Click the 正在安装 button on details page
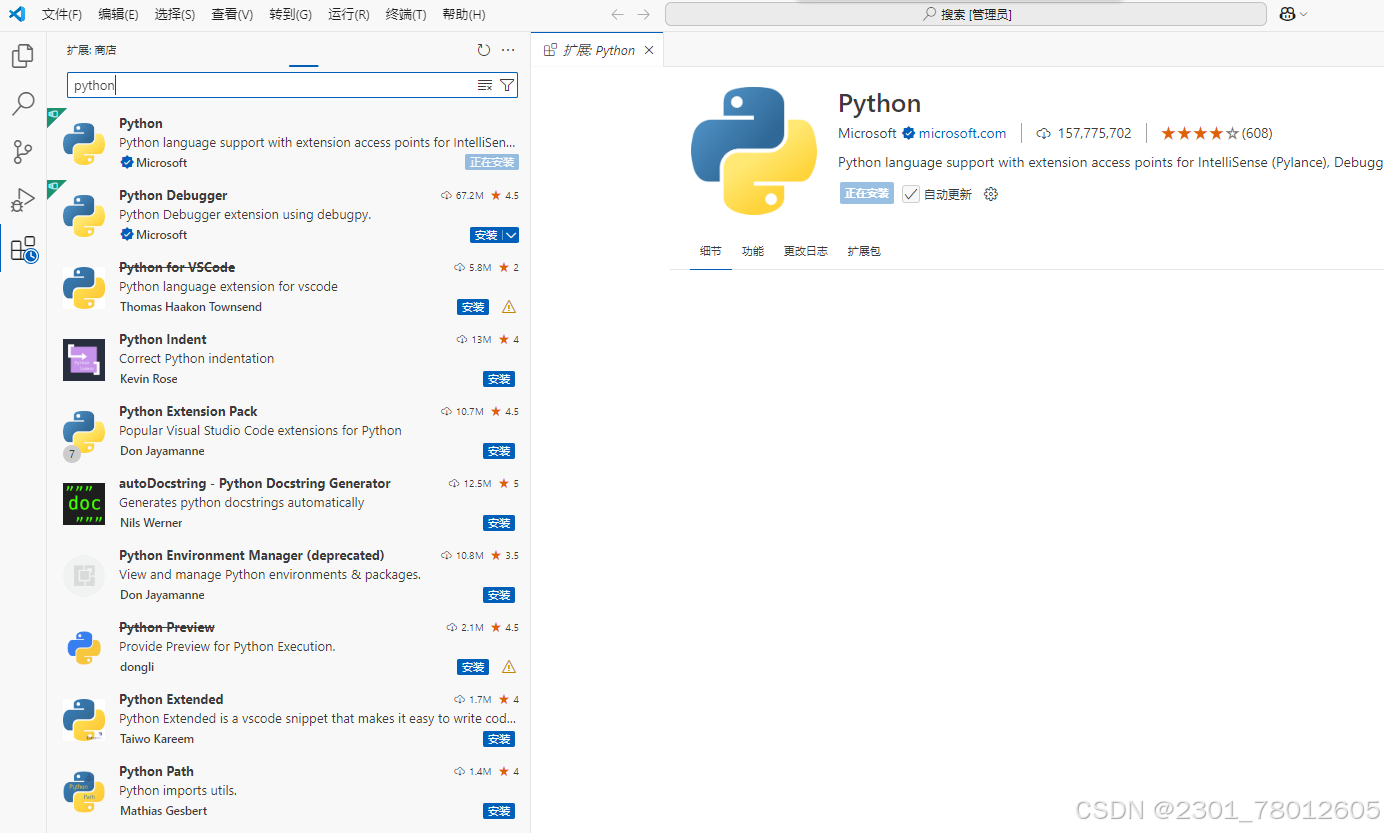The image size is (1384, 833). (x=867, y=194)
